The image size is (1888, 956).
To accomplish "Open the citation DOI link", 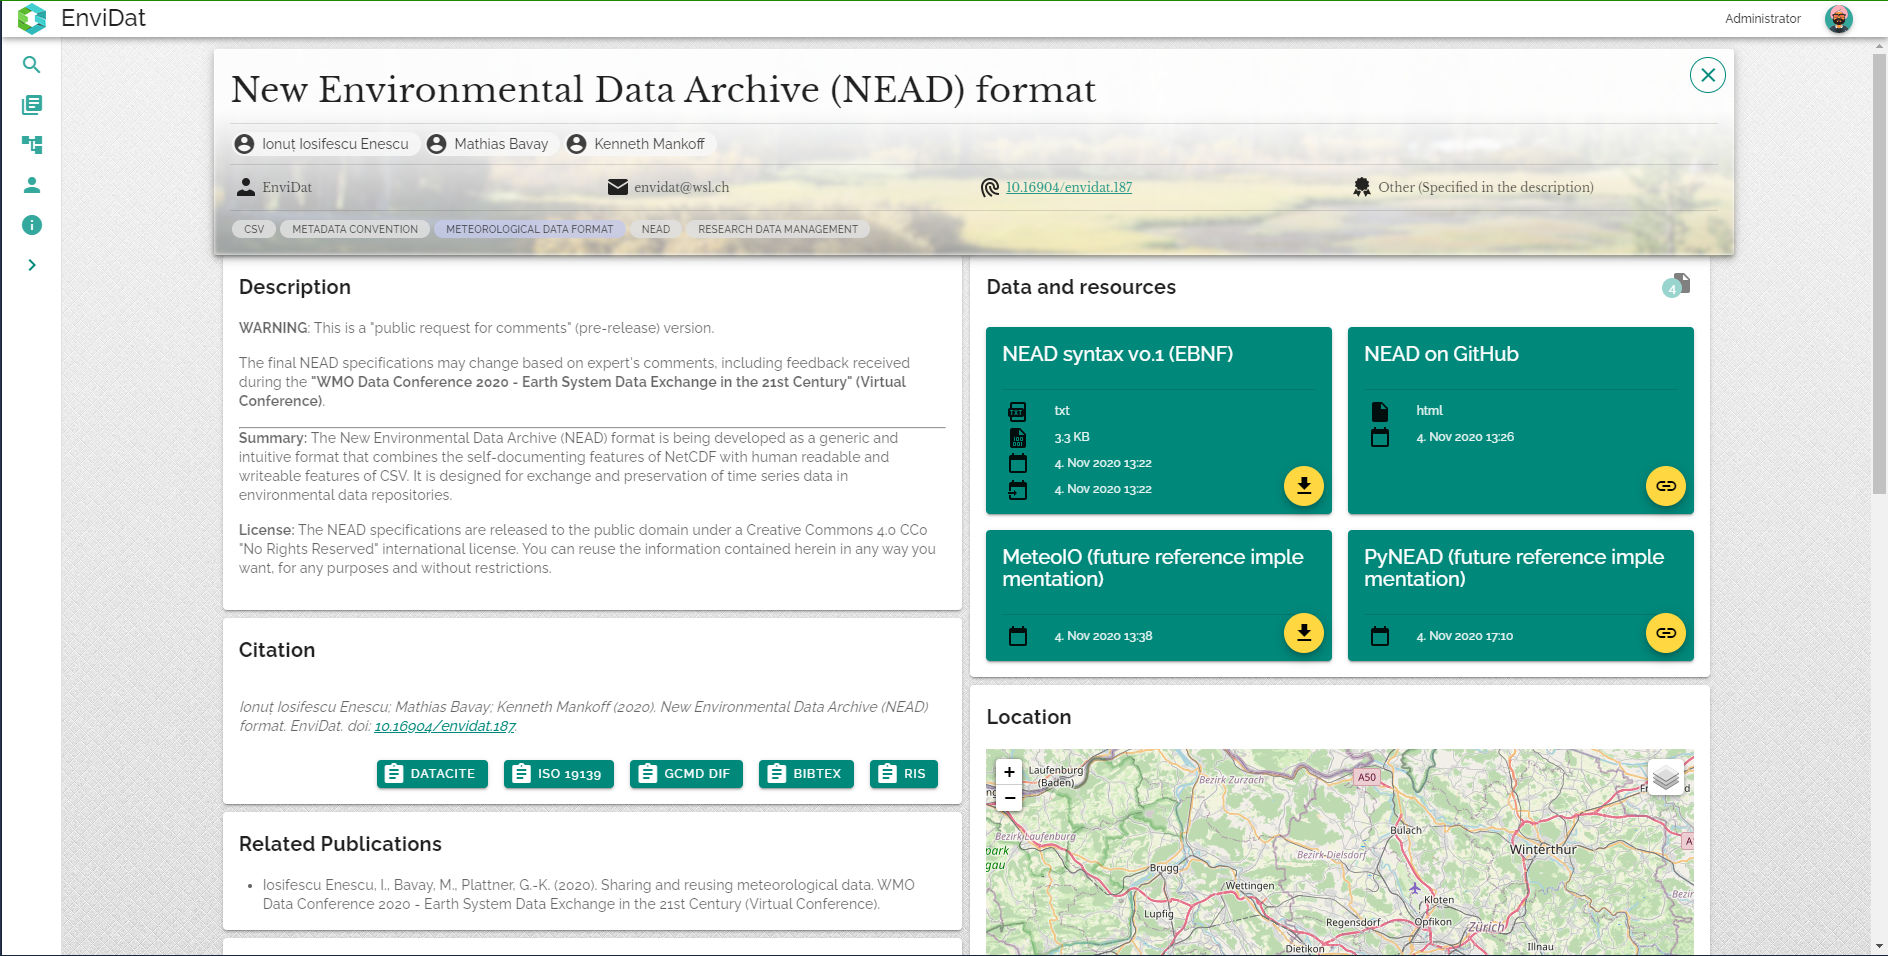I will coord(445,726).
